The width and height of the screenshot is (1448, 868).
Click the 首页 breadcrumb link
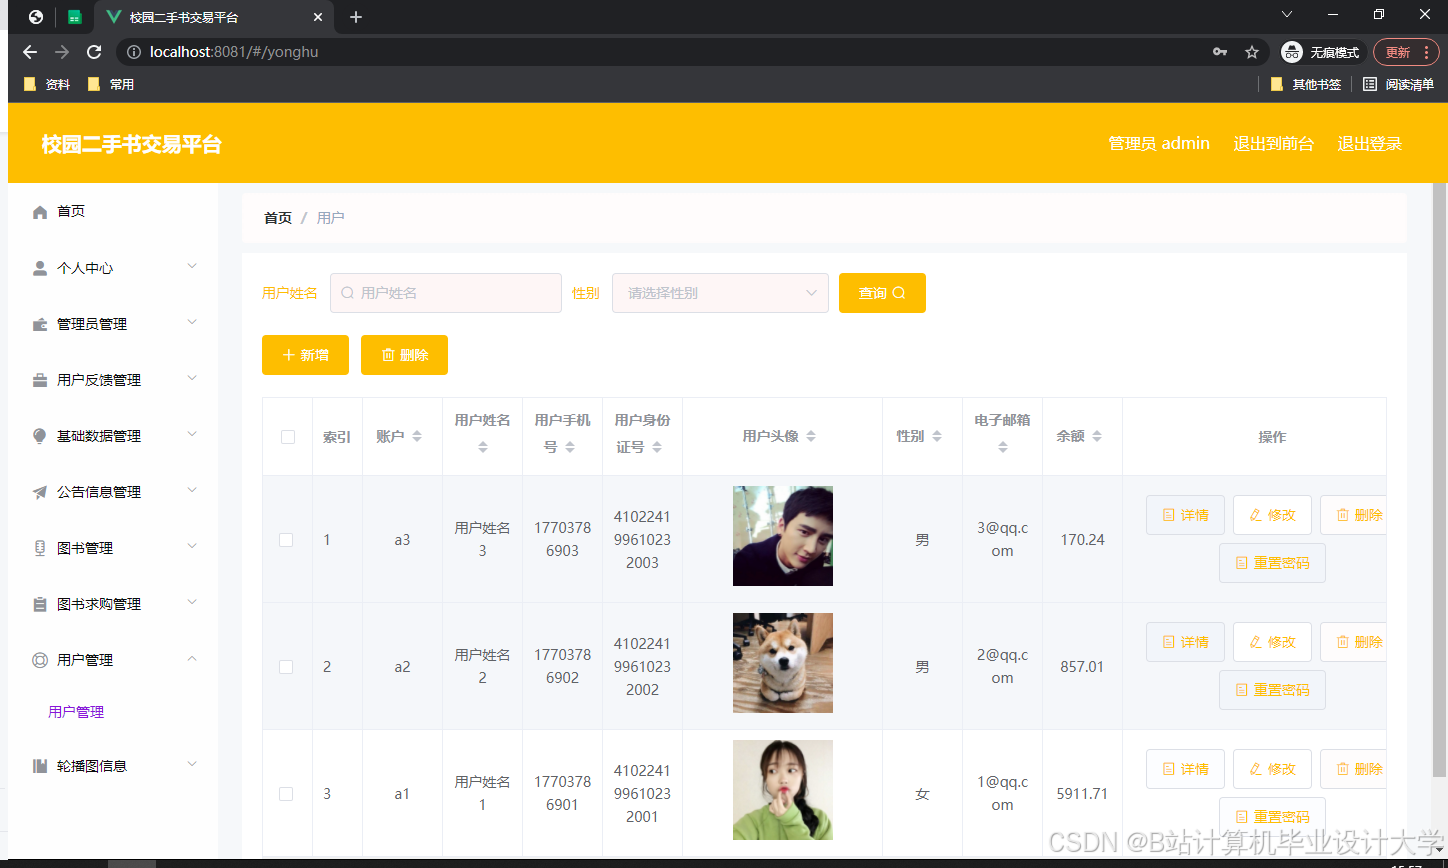(278, 218)
